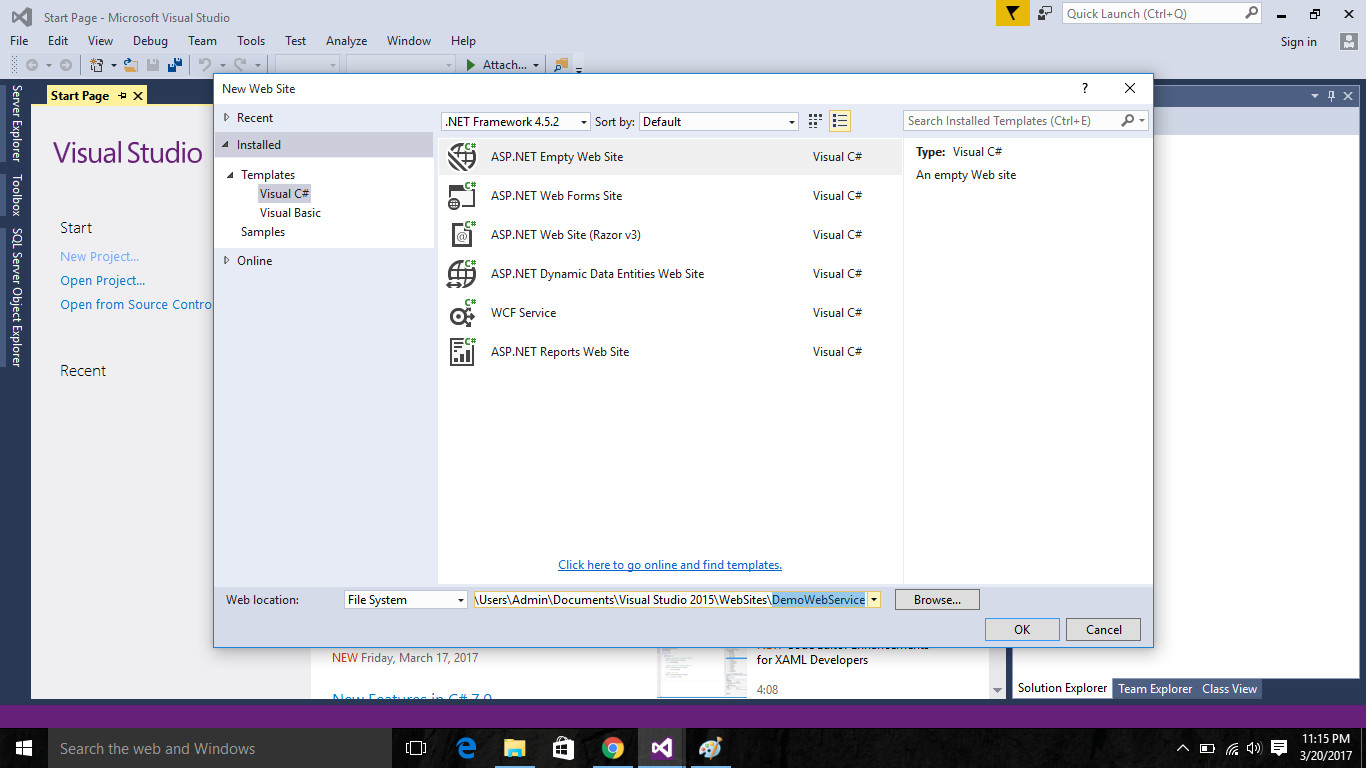Click the Send Feedback icon
This screenshot has height=768, width=1366.
coord(1045,13)
